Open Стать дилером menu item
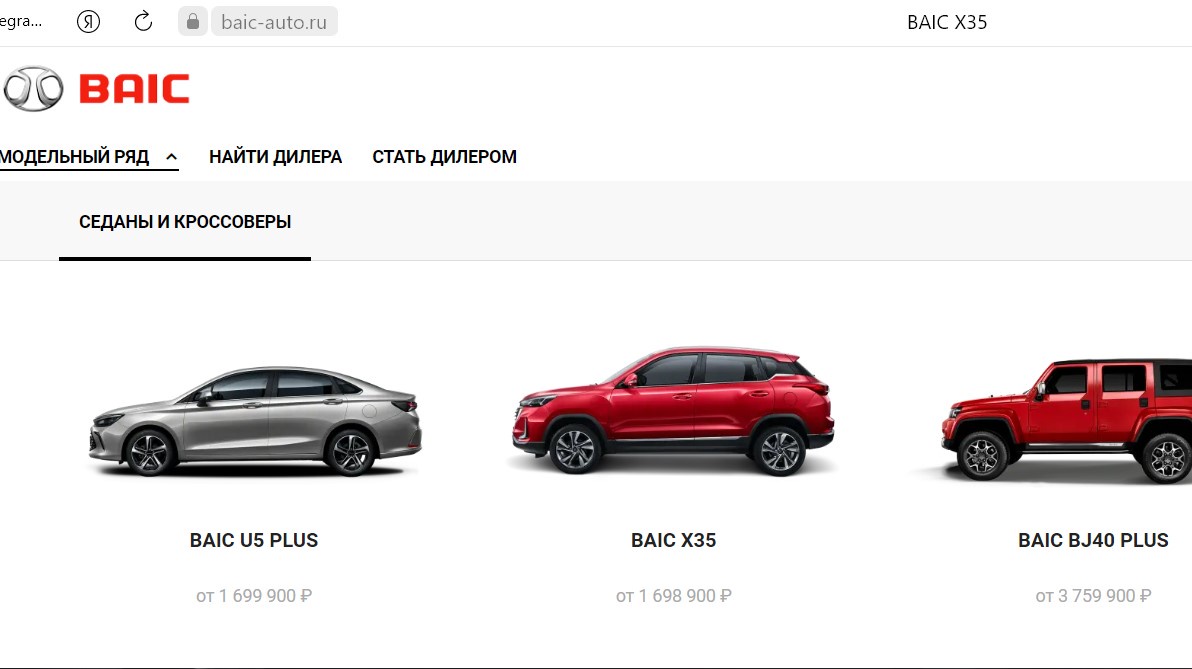This screenshot has width=1192, height=669. 444,157
